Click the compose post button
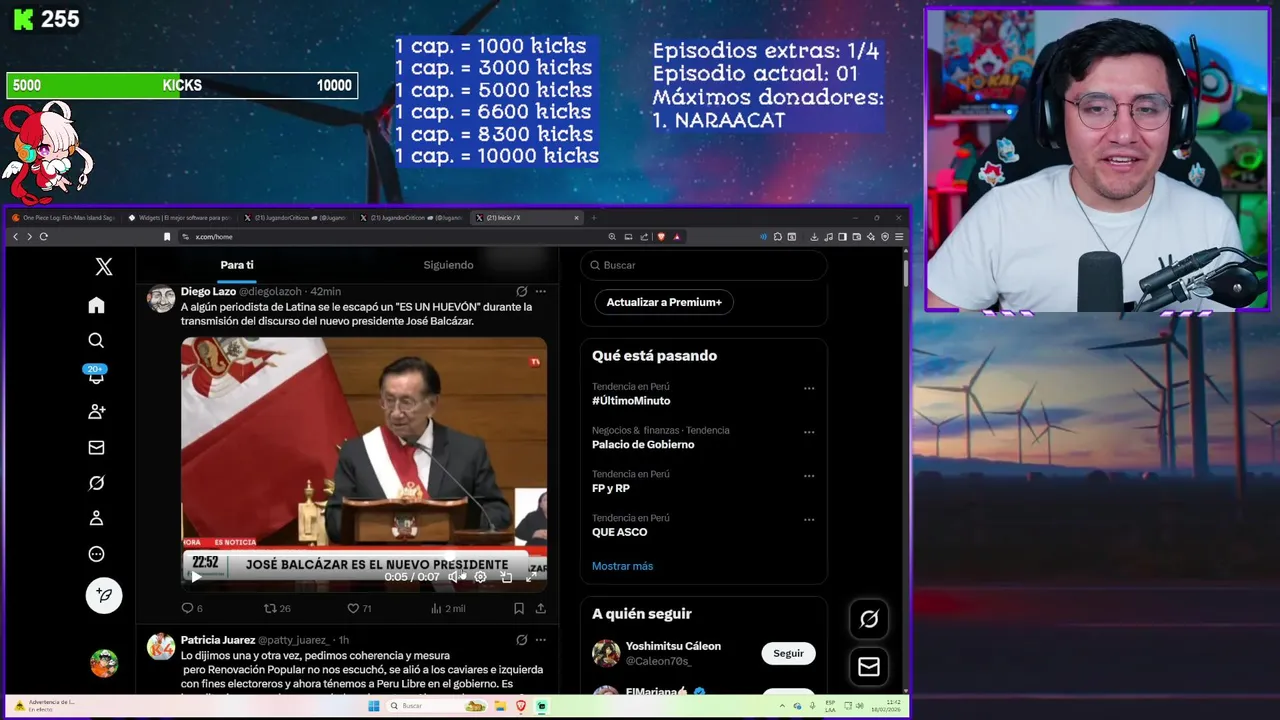The height and width of the screenshot is (720, 1280). click(x=104, y=595)
